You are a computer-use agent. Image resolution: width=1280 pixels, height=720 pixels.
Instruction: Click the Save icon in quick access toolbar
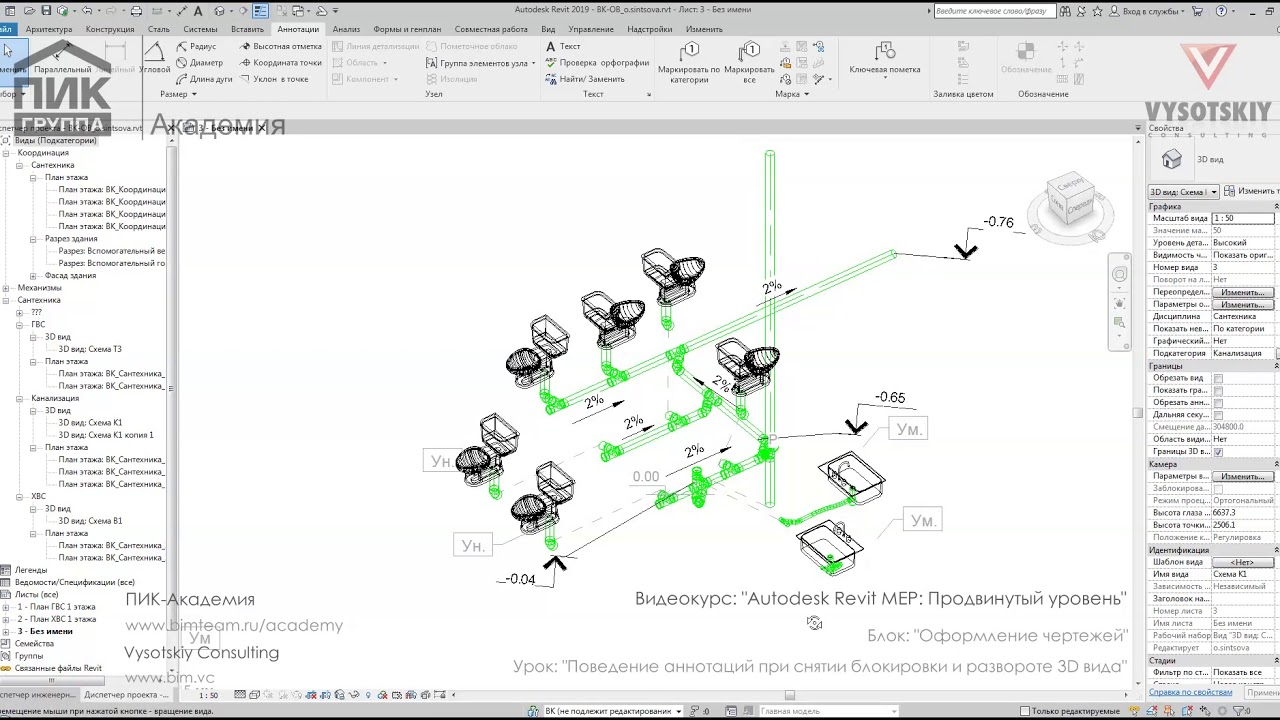click(x=46, y=11)
